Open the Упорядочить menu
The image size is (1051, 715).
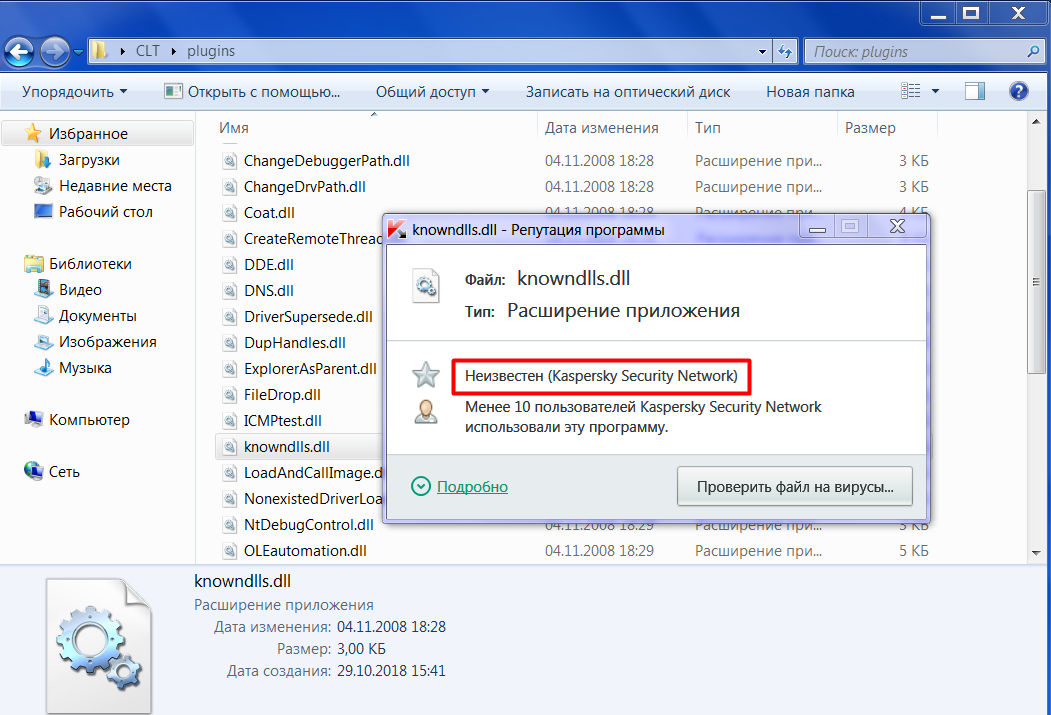pos(74,92)
